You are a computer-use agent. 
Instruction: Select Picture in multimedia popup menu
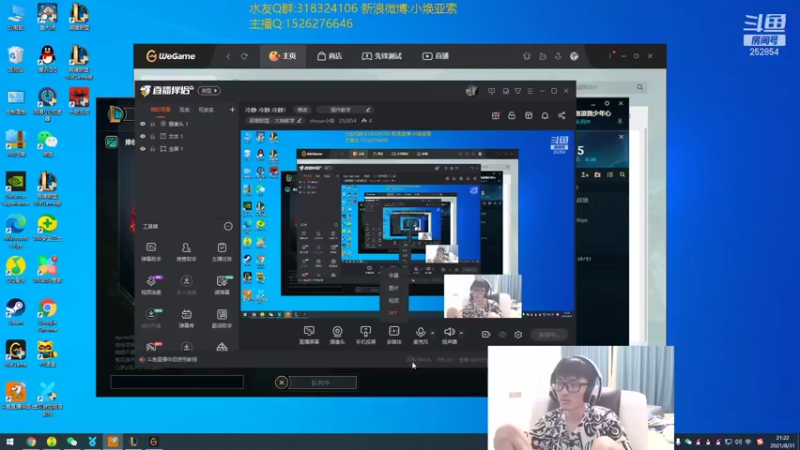tap(393, 288)
